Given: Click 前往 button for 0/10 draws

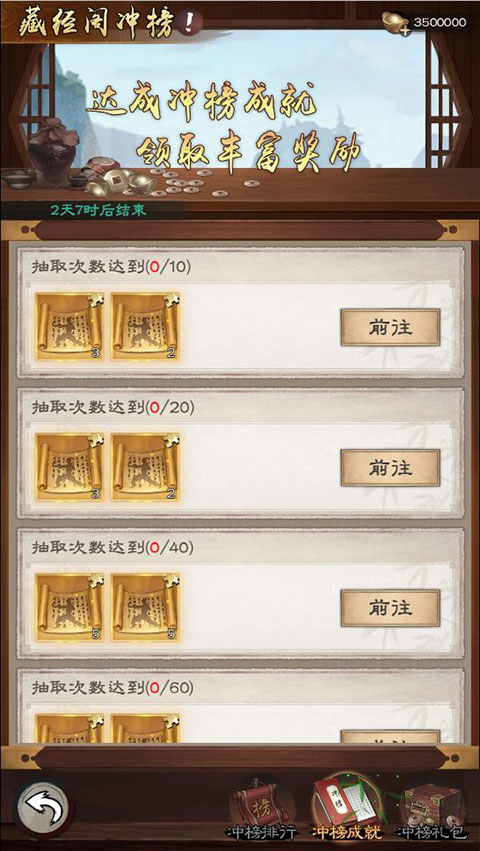Looking at the screenshot, I should [390, 327].
